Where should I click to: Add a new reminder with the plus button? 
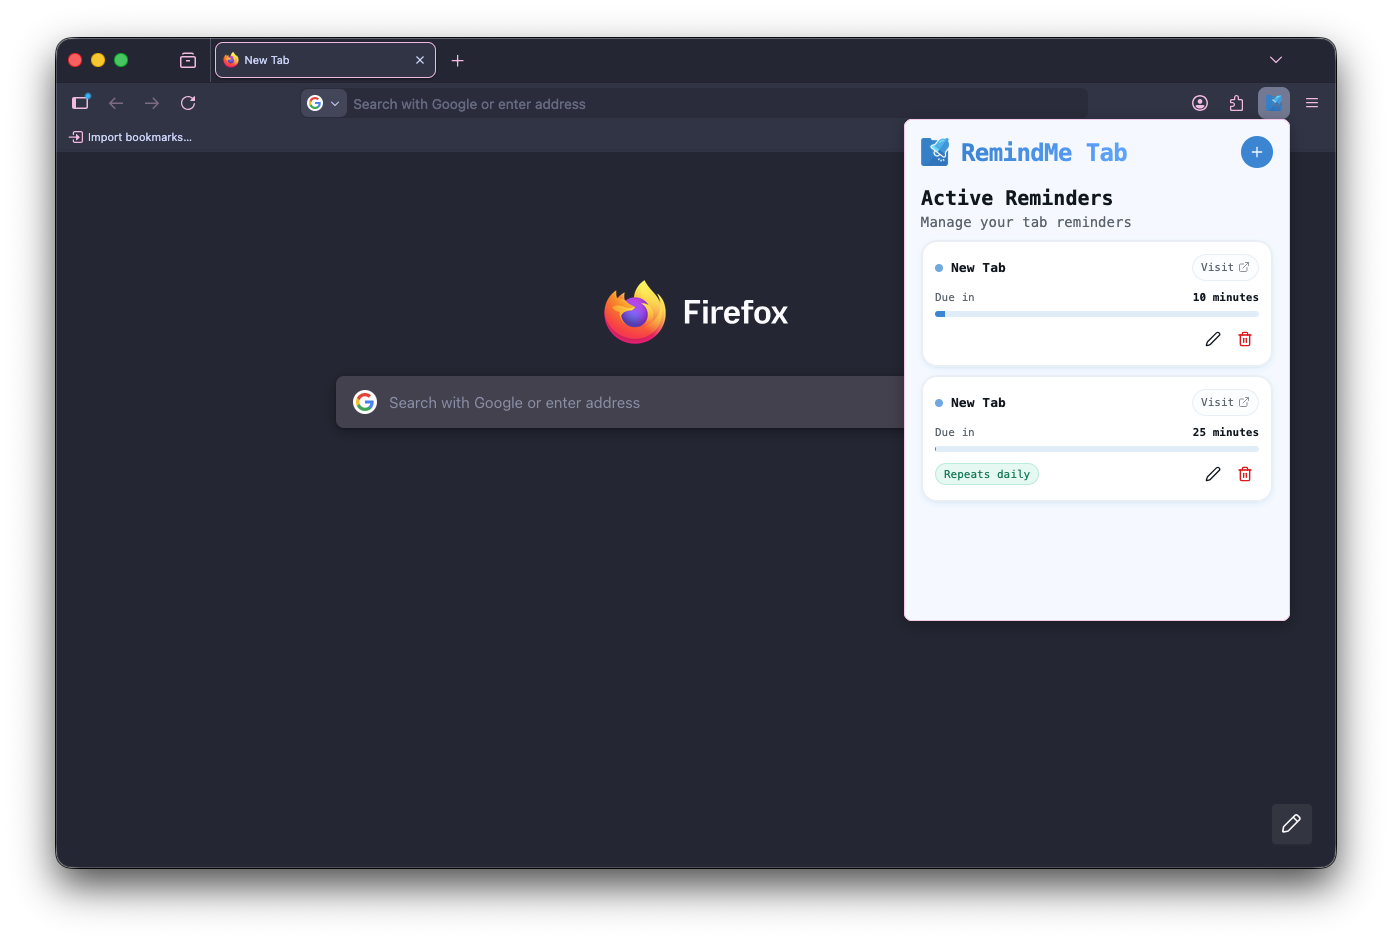click(1256, 152)
